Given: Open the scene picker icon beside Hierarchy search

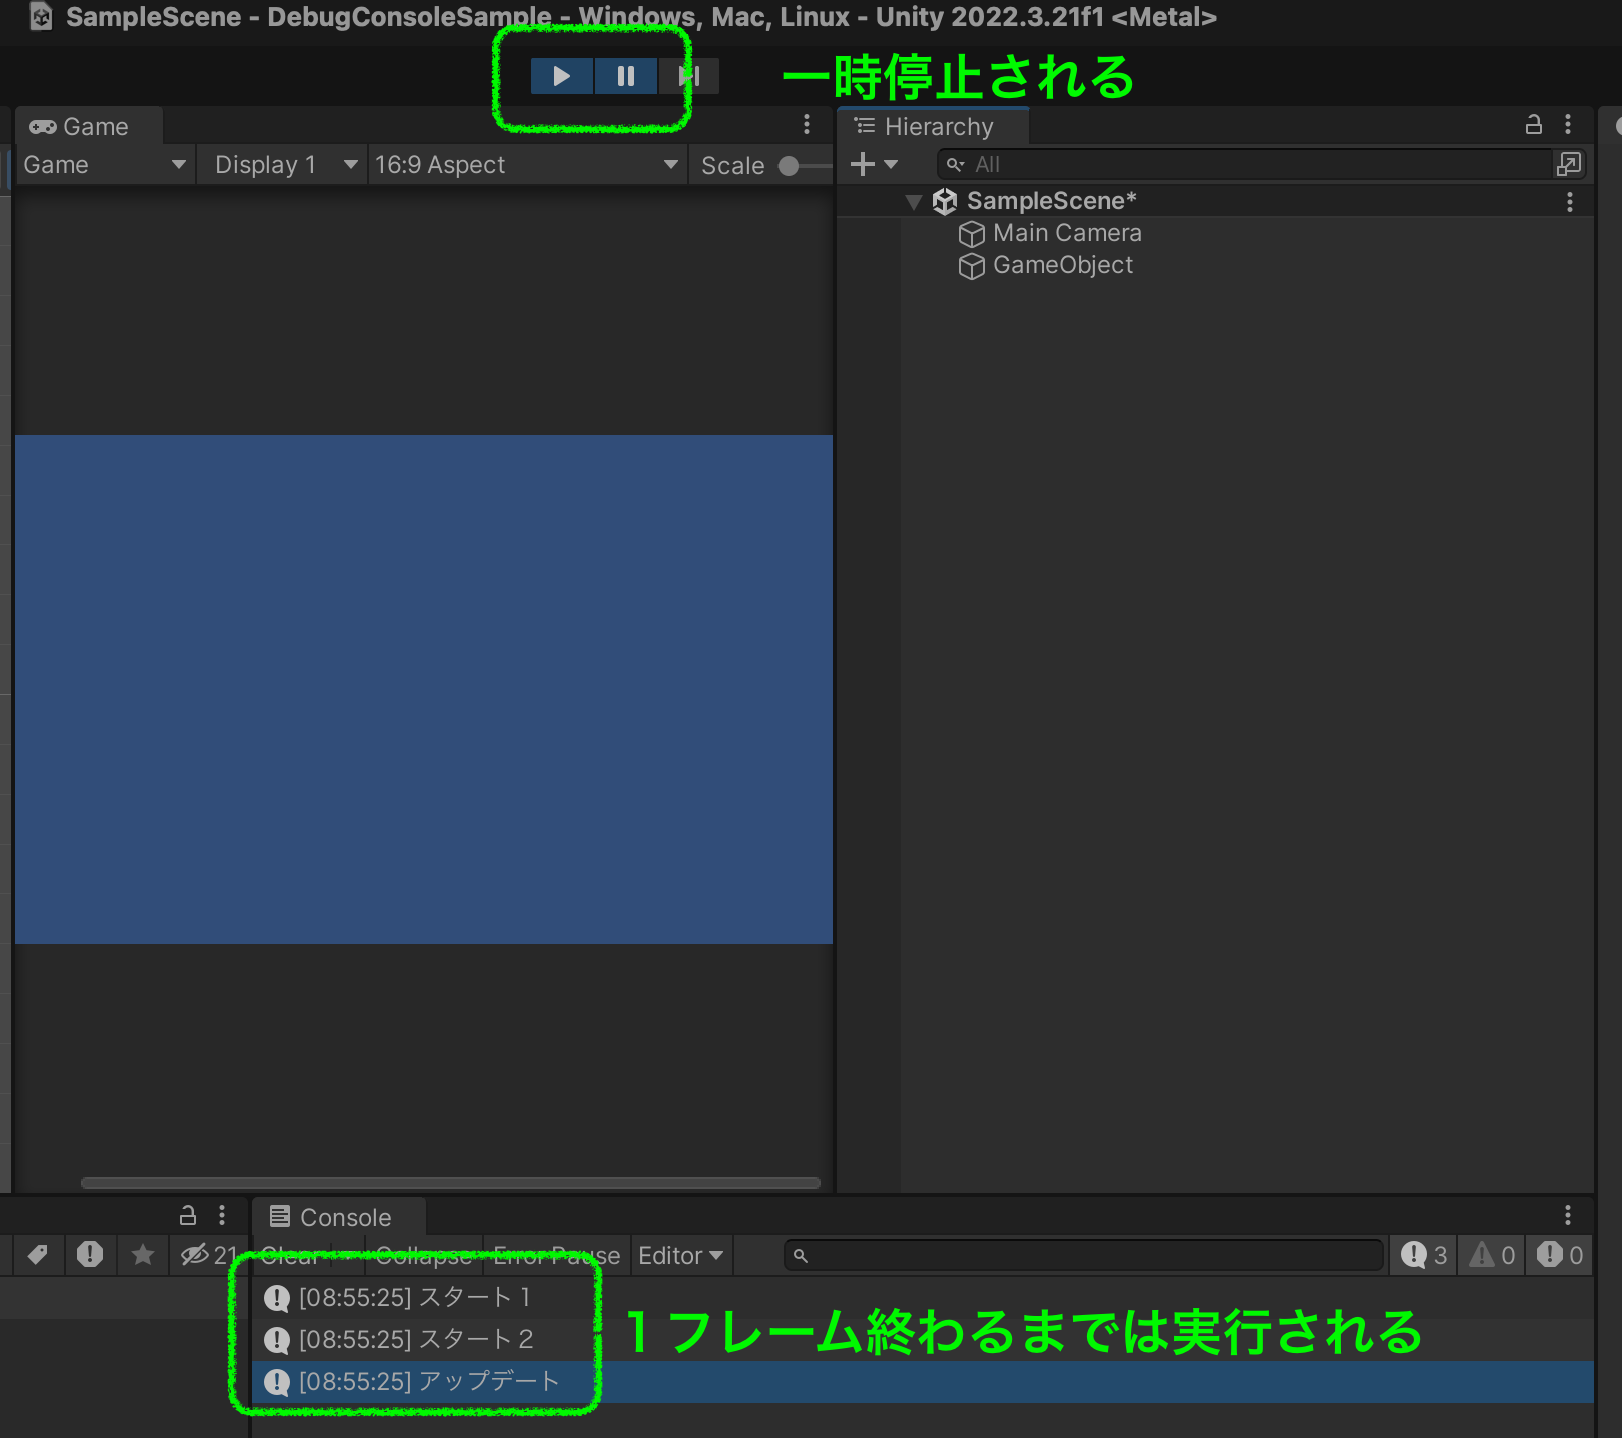Looking at the screenshot, I should tap(1569, 164).
